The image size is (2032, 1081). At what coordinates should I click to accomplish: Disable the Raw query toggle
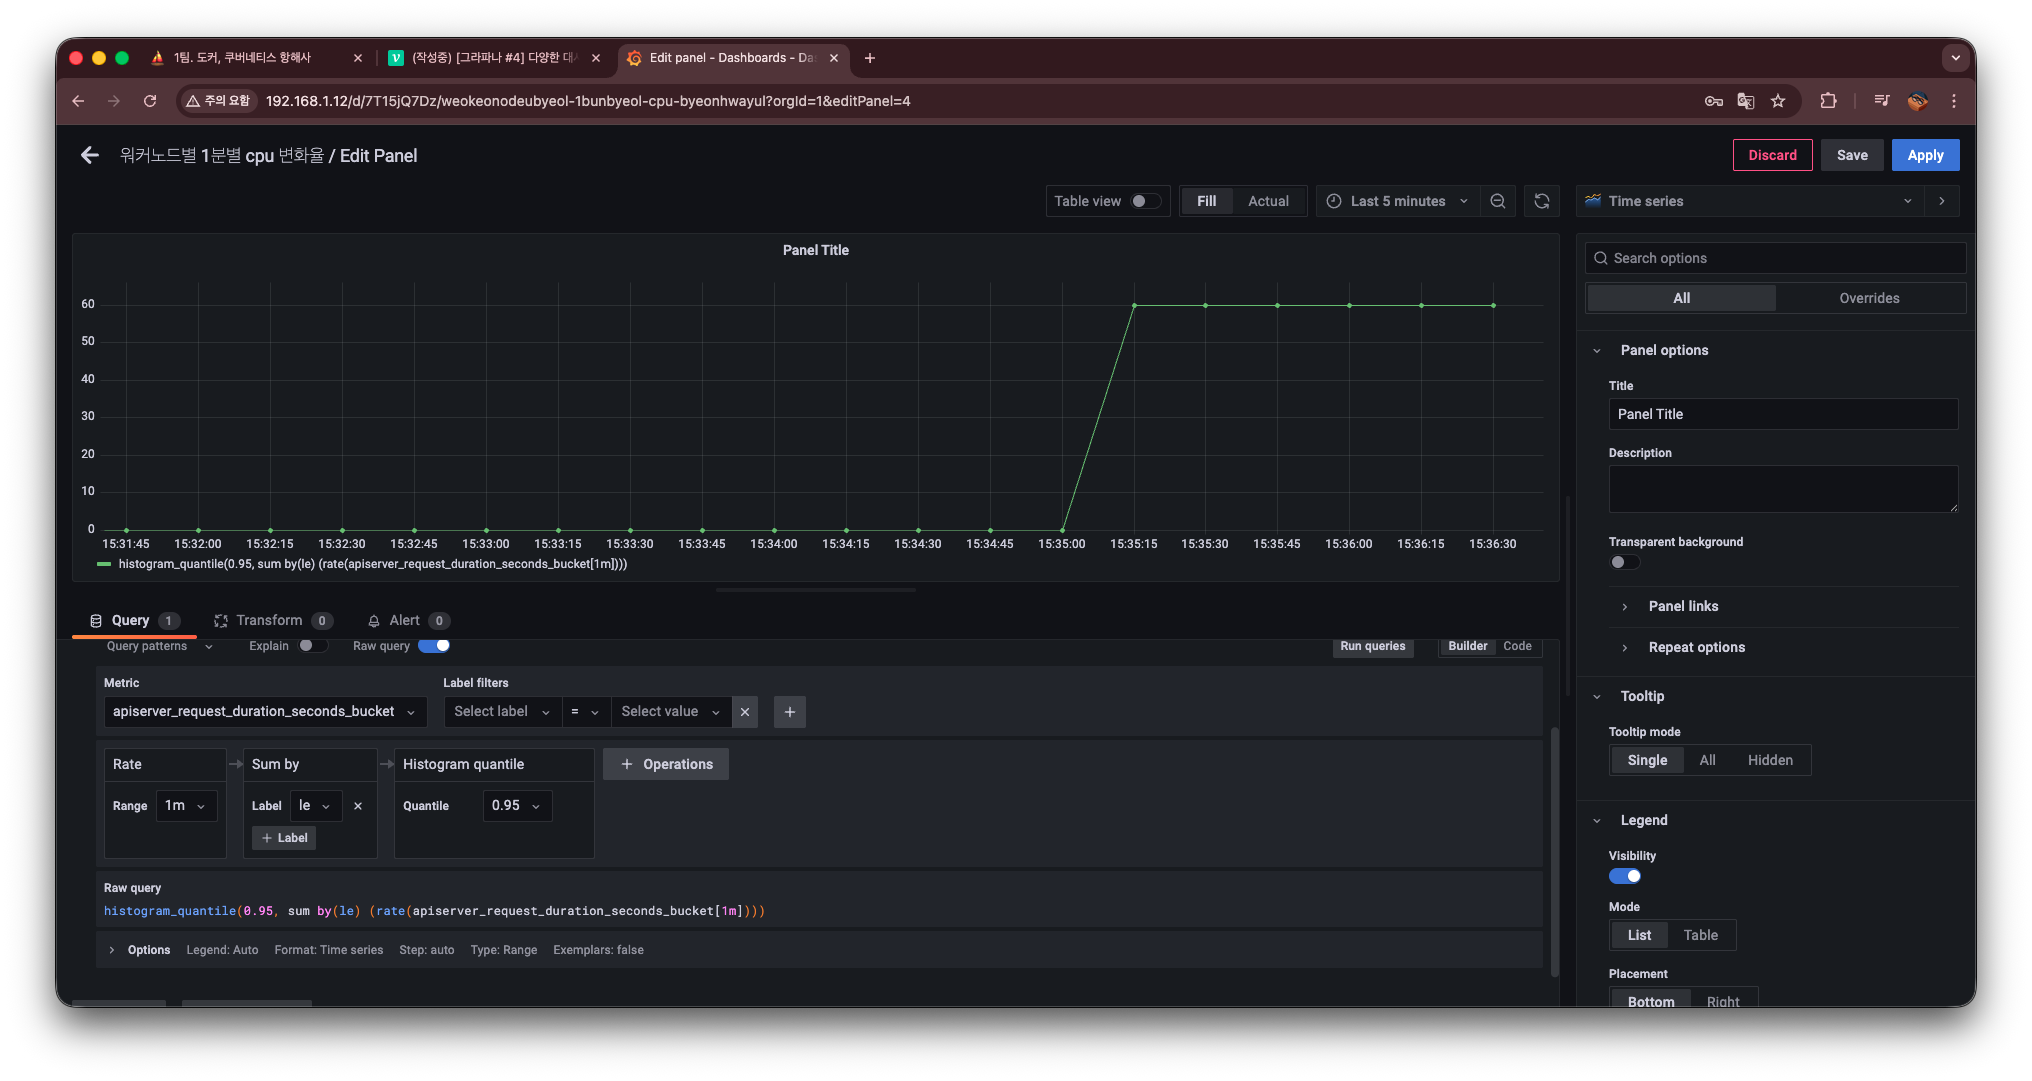434,646
